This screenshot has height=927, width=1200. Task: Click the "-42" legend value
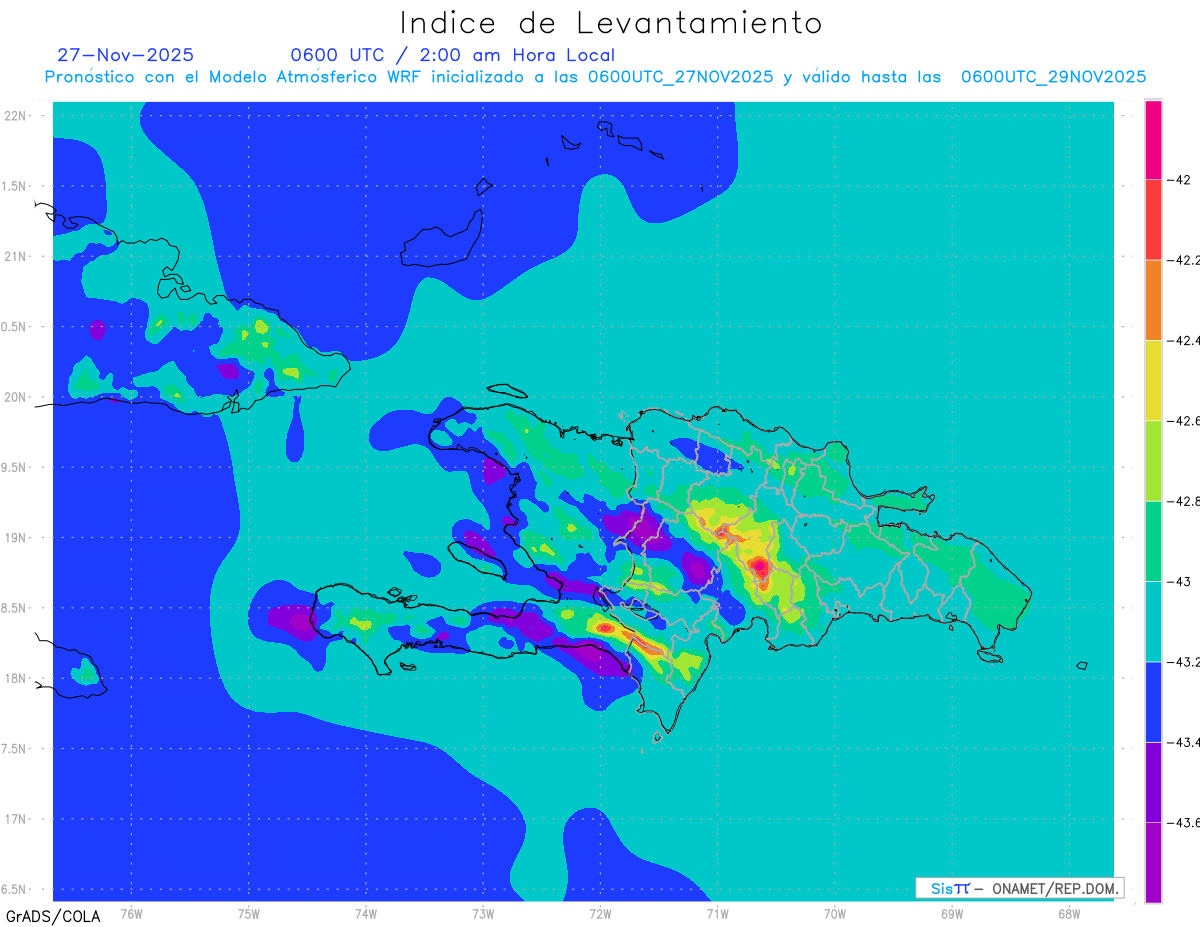1180,180
